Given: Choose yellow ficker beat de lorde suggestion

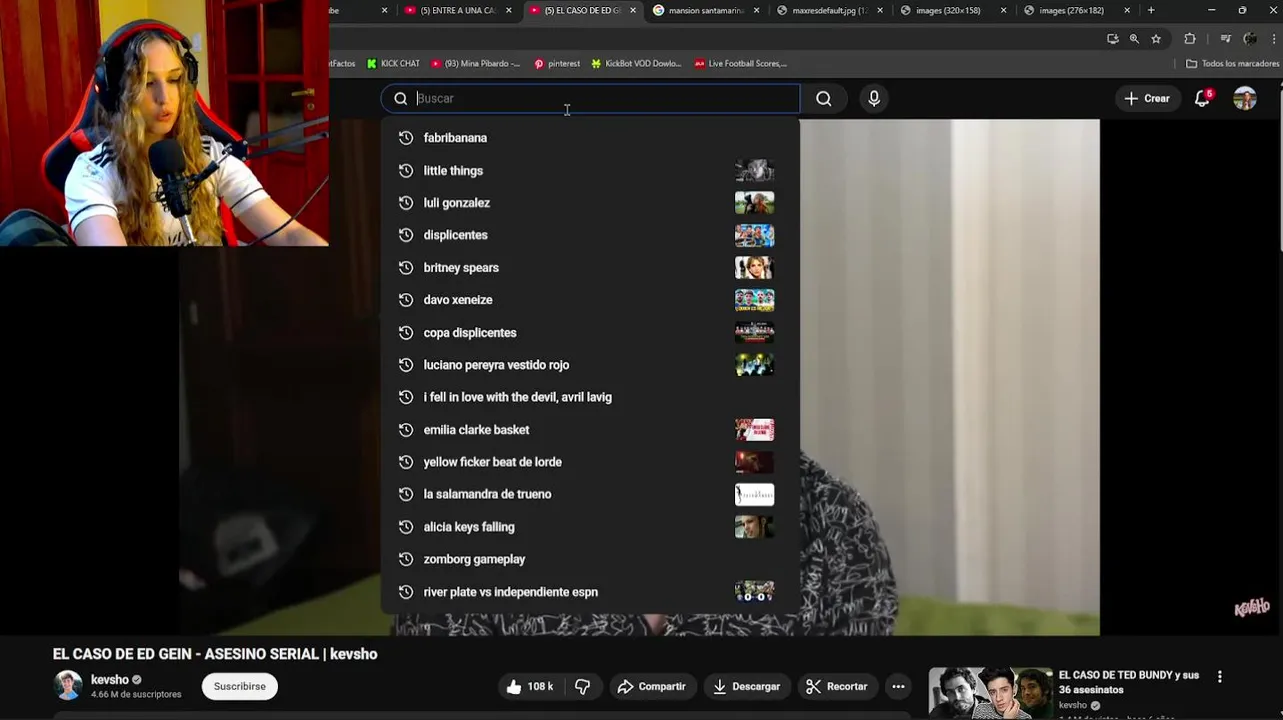Looking at the screenshot, I should click(590, 462).
